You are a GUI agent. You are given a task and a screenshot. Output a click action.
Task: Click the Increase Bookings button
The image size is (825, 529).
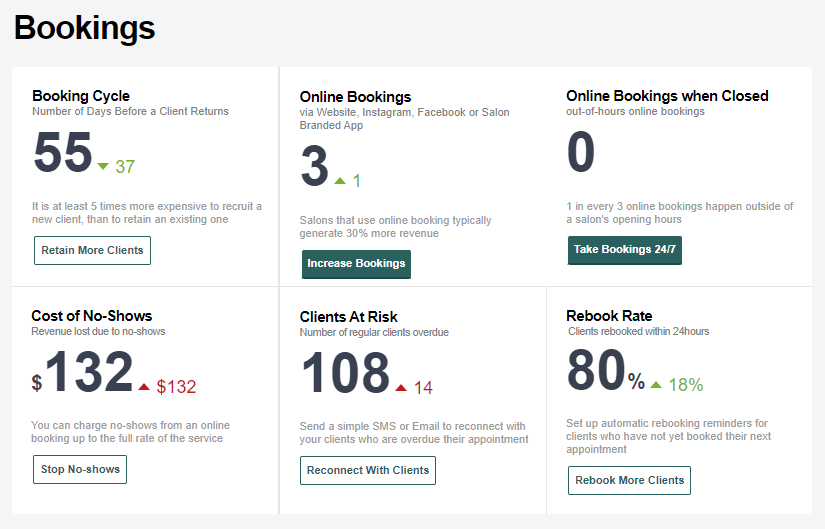coord(356,264)
